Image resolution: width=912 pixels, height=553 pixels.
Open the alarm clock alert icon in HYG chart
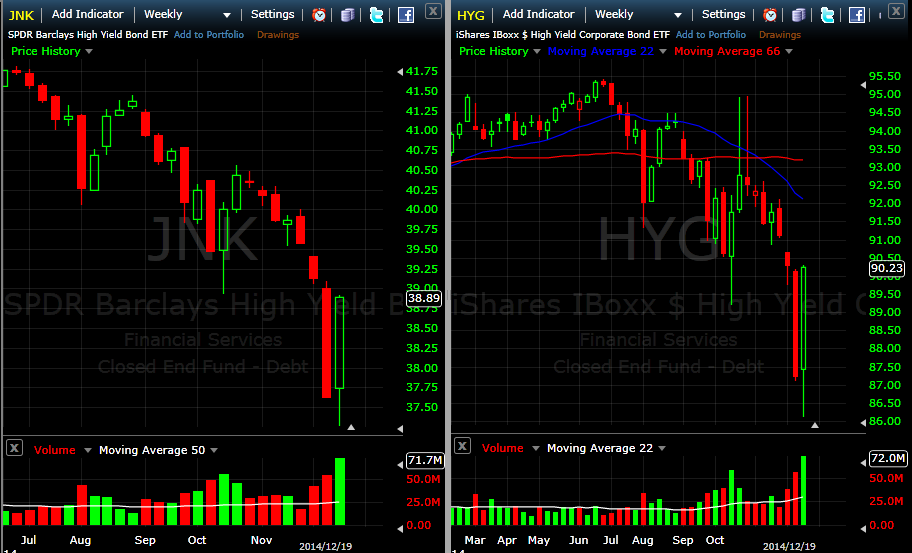[770, 15]
